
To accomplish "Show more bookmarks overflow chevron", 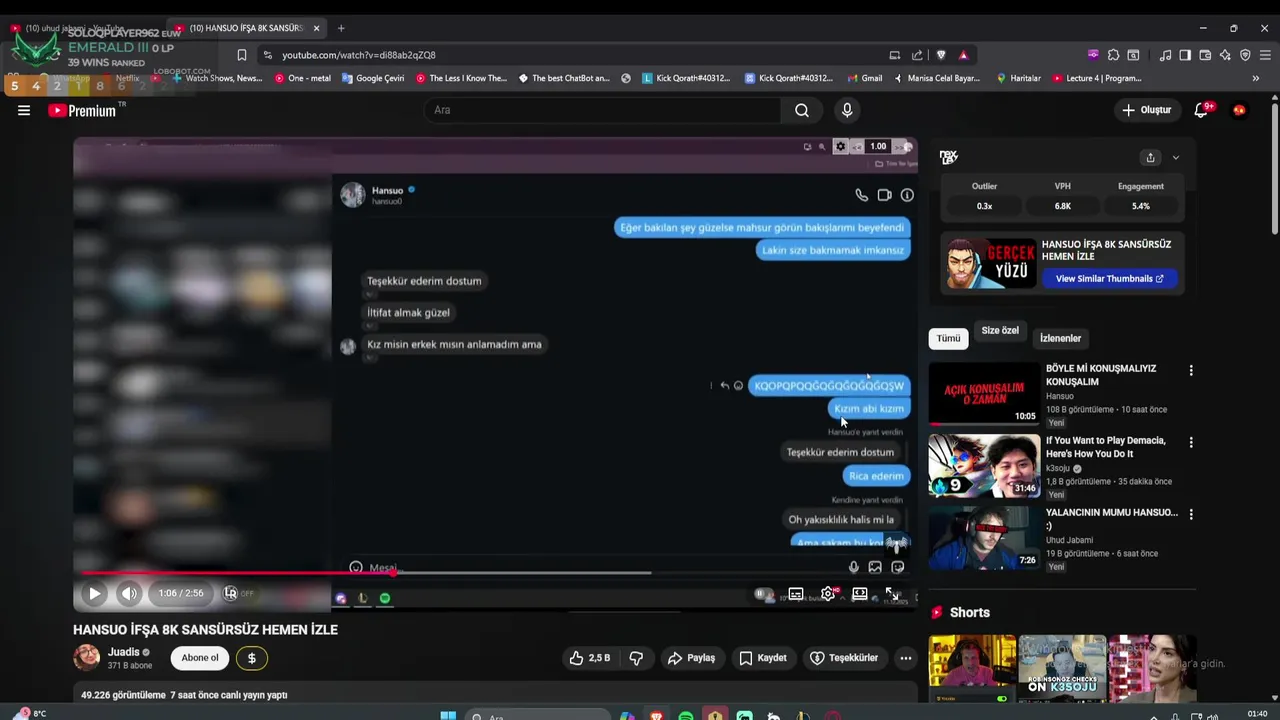I will pyautogui.click(x=1255, y=78).
